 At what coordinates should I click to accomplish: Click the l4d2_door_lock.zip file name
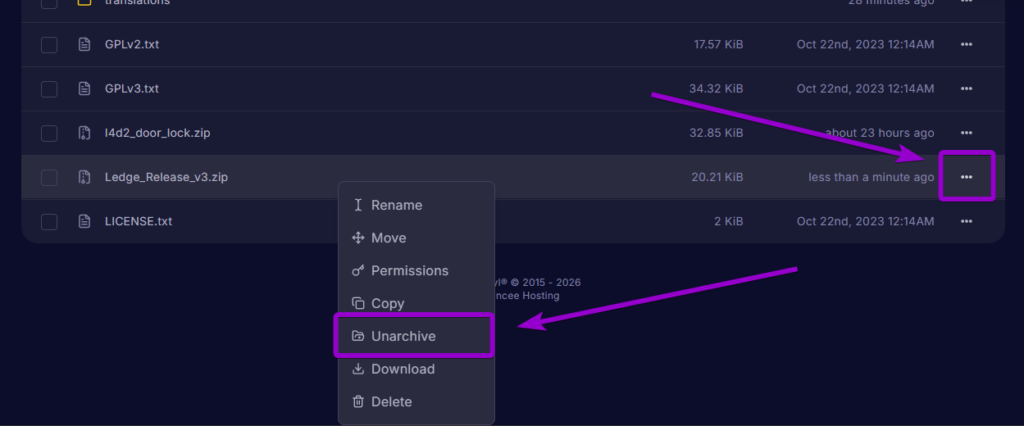pyautogui.click(x=157, y=133)
